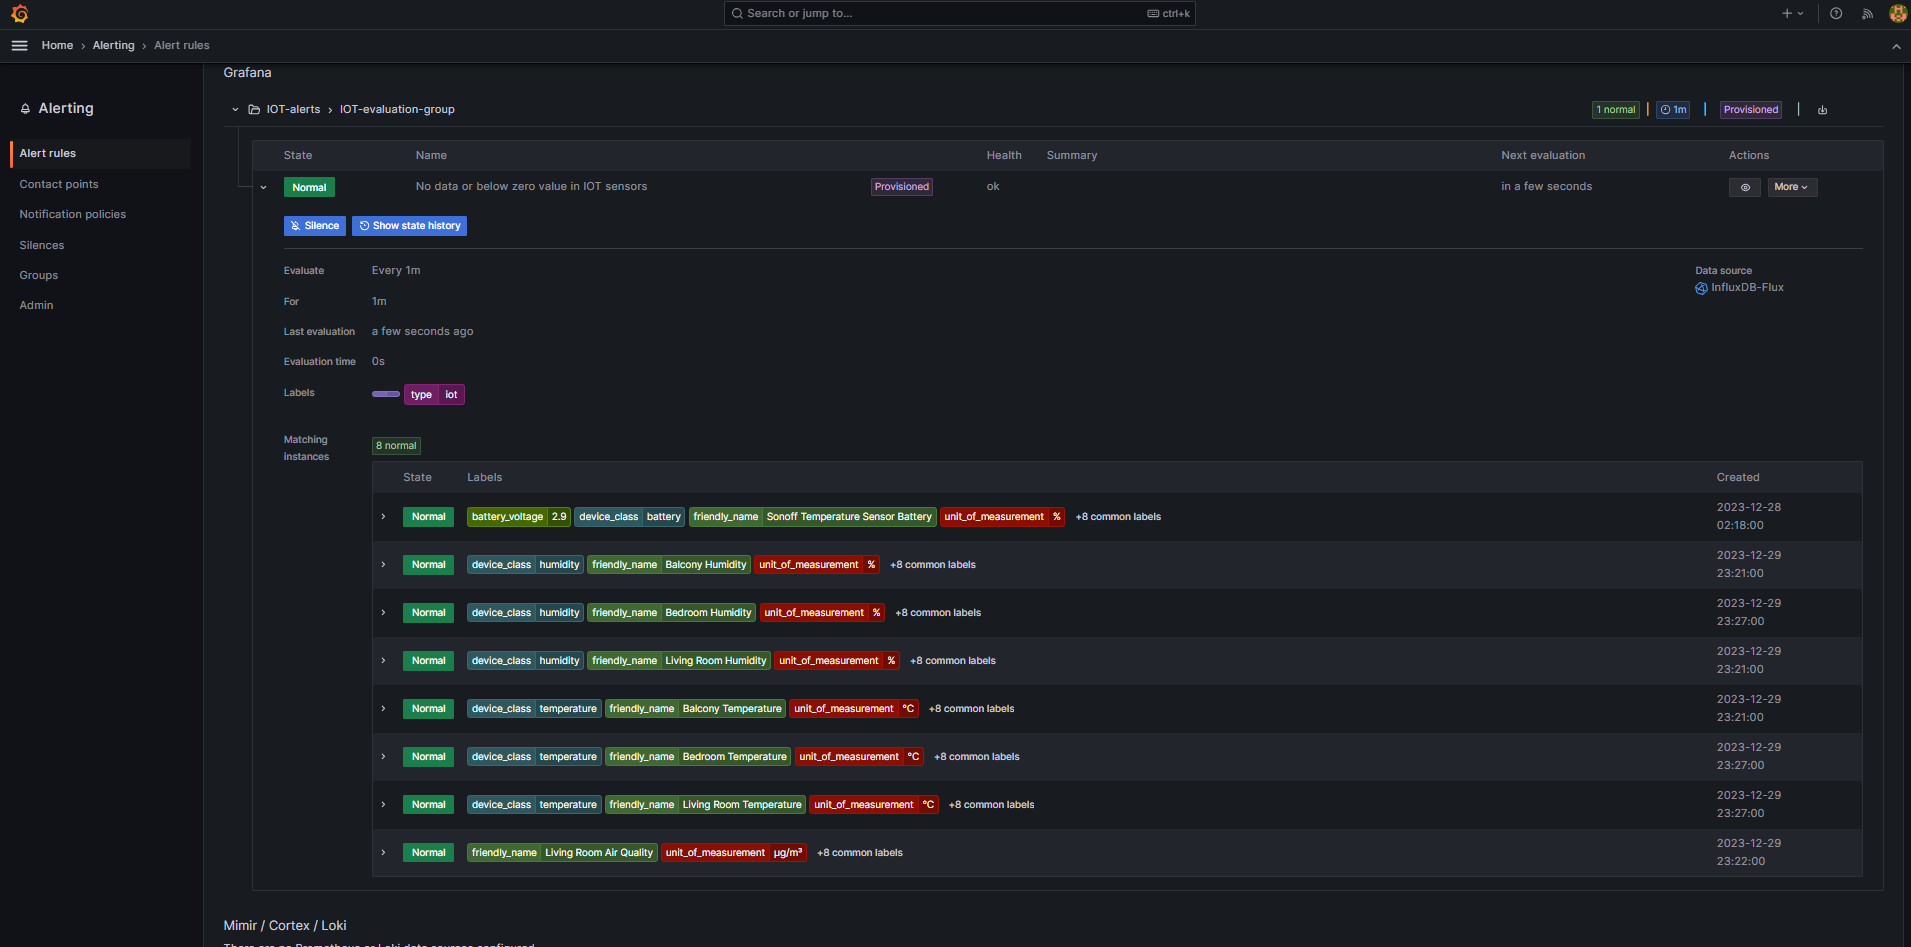Screen dimensions: 1911x947
Task: Click the rule row Provisioned badge
Action: pos(902,187)
